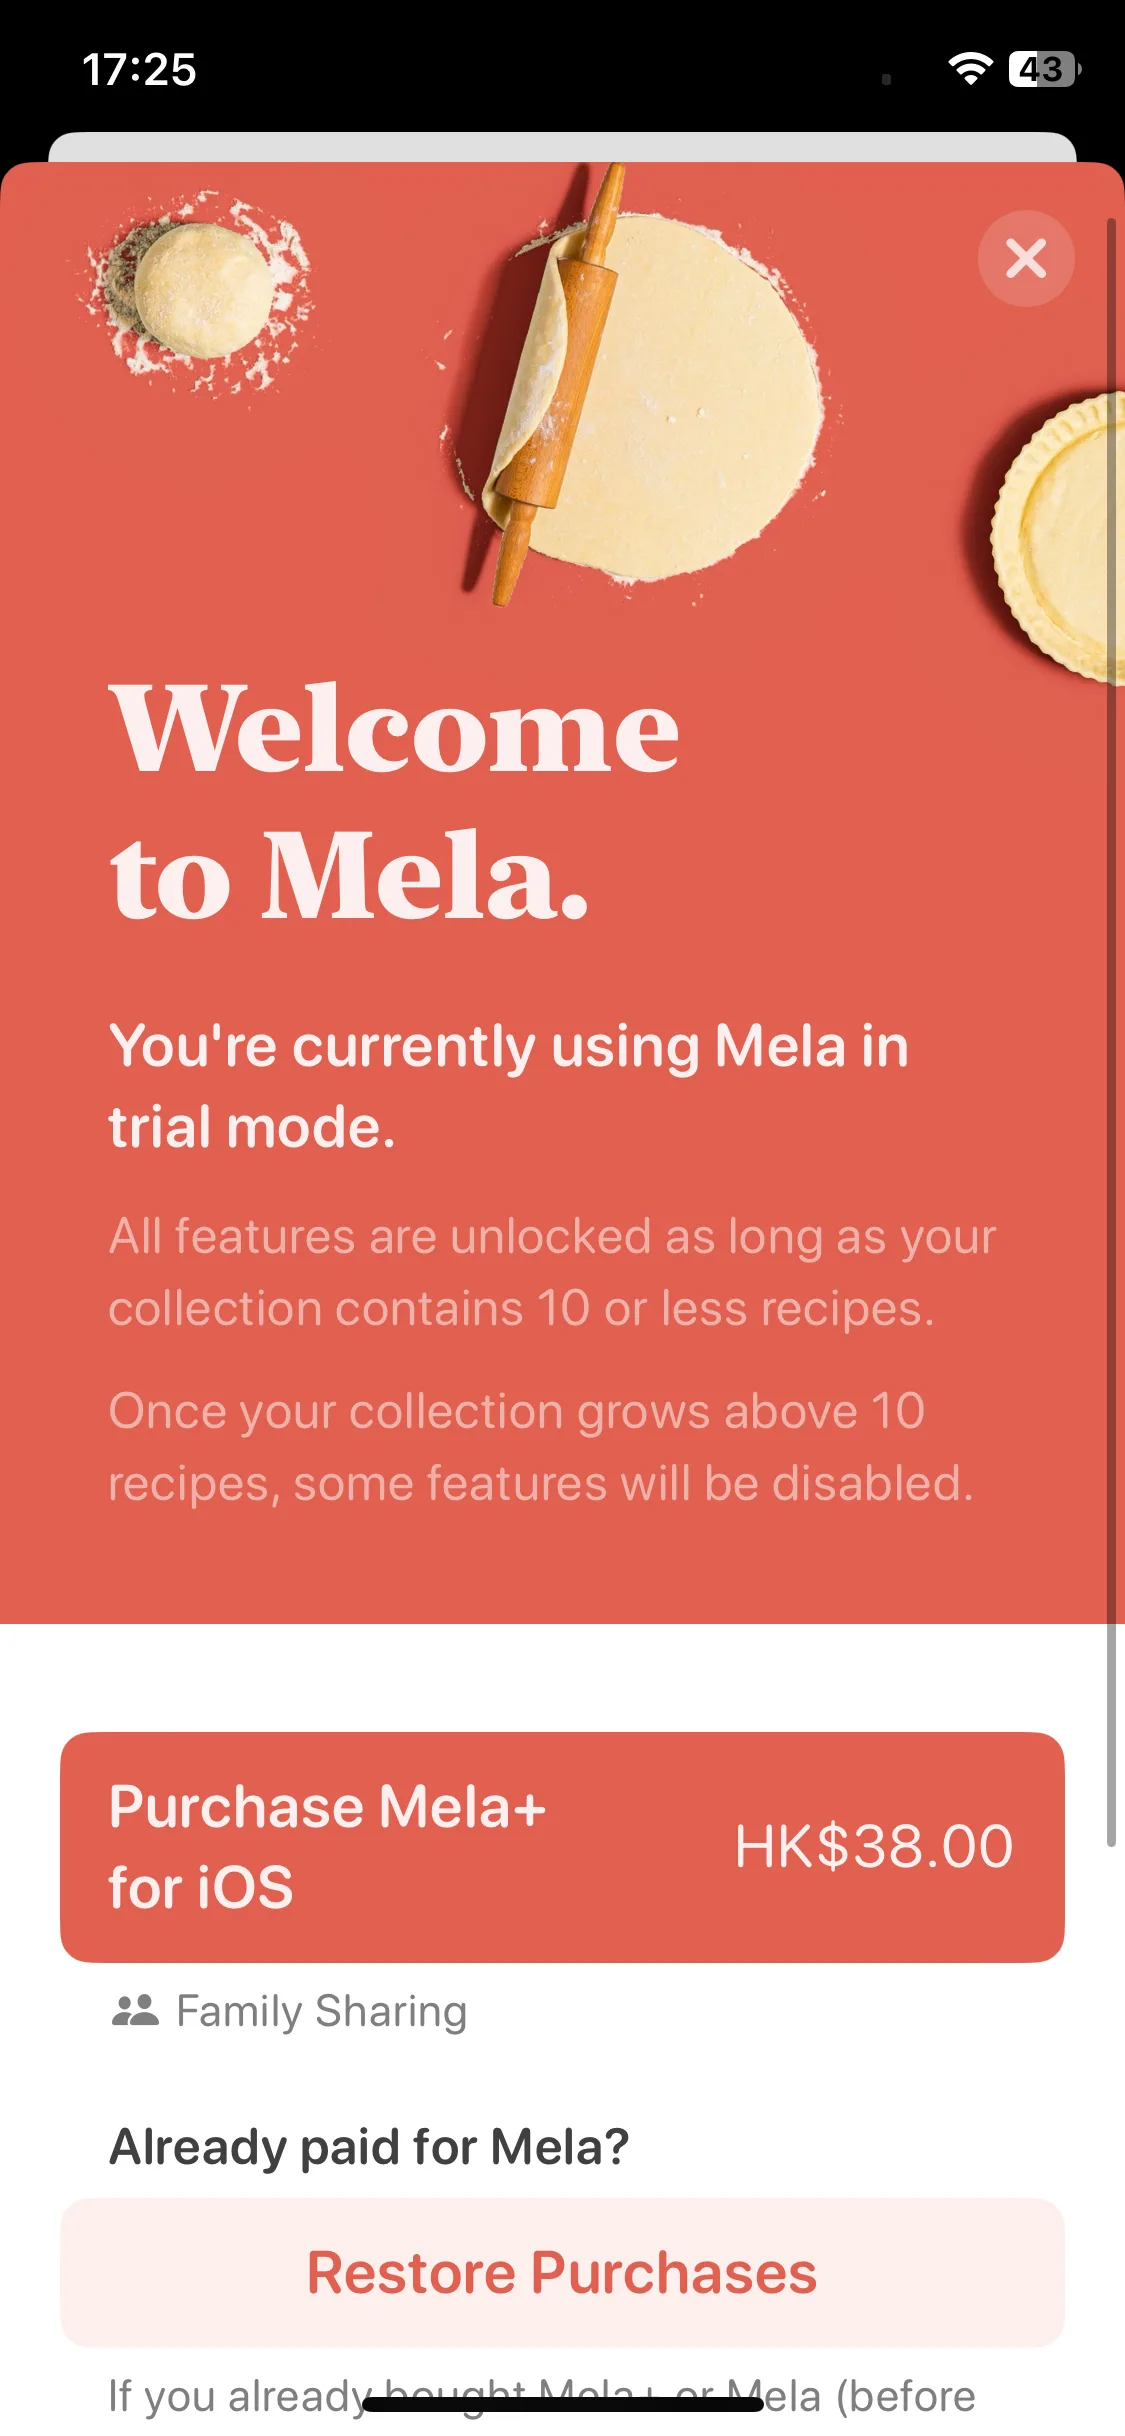
Task: Tap the Wi-Fi status icon
Action: point(970,69)
